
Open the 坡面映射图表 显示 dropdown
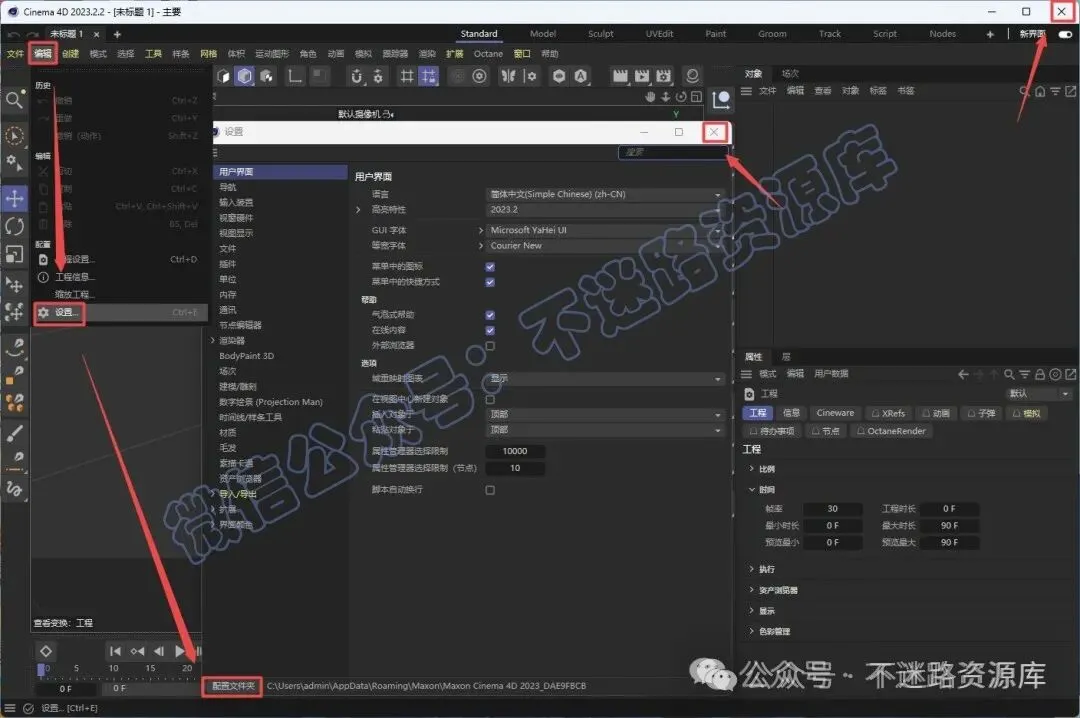[605, 378]
